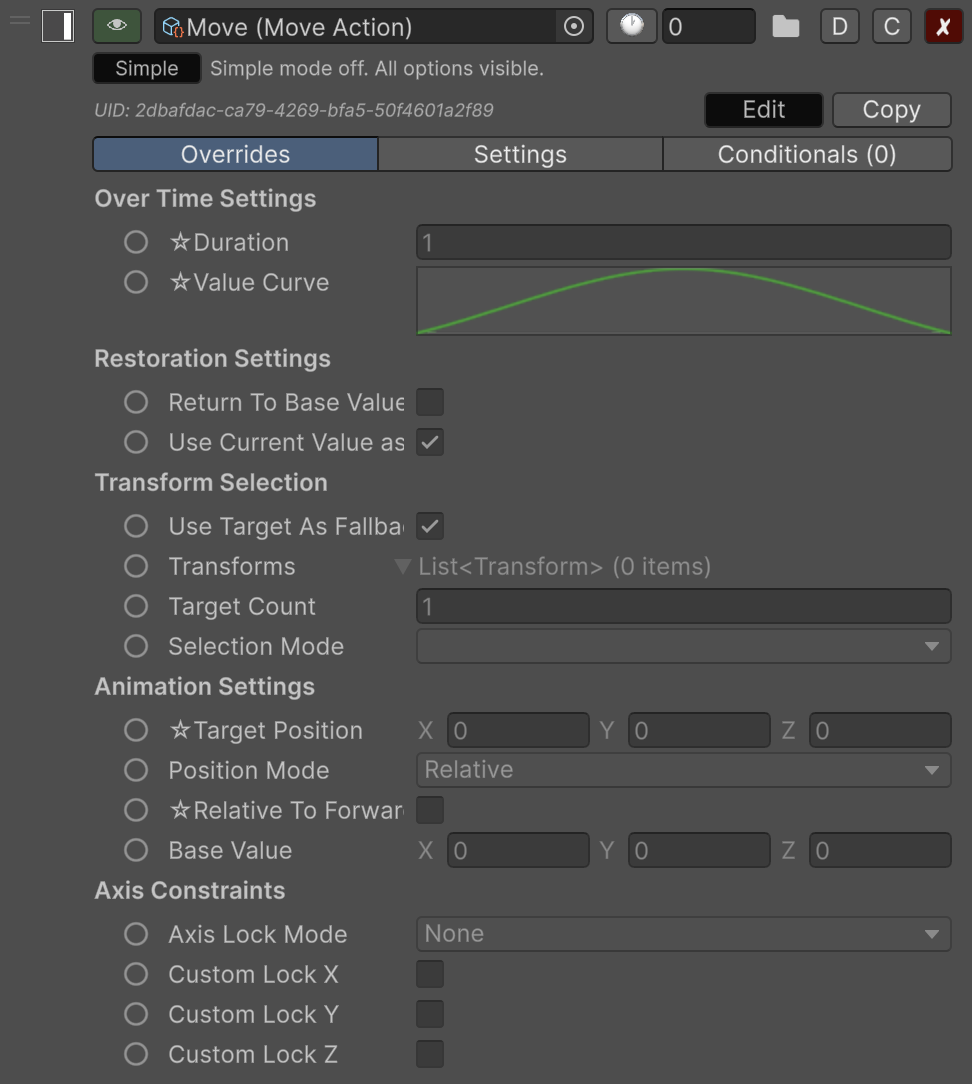Enable the Return To Base Value checkbox
The width and height of the screenshot is (972, 1084).
tap(430, 403)
